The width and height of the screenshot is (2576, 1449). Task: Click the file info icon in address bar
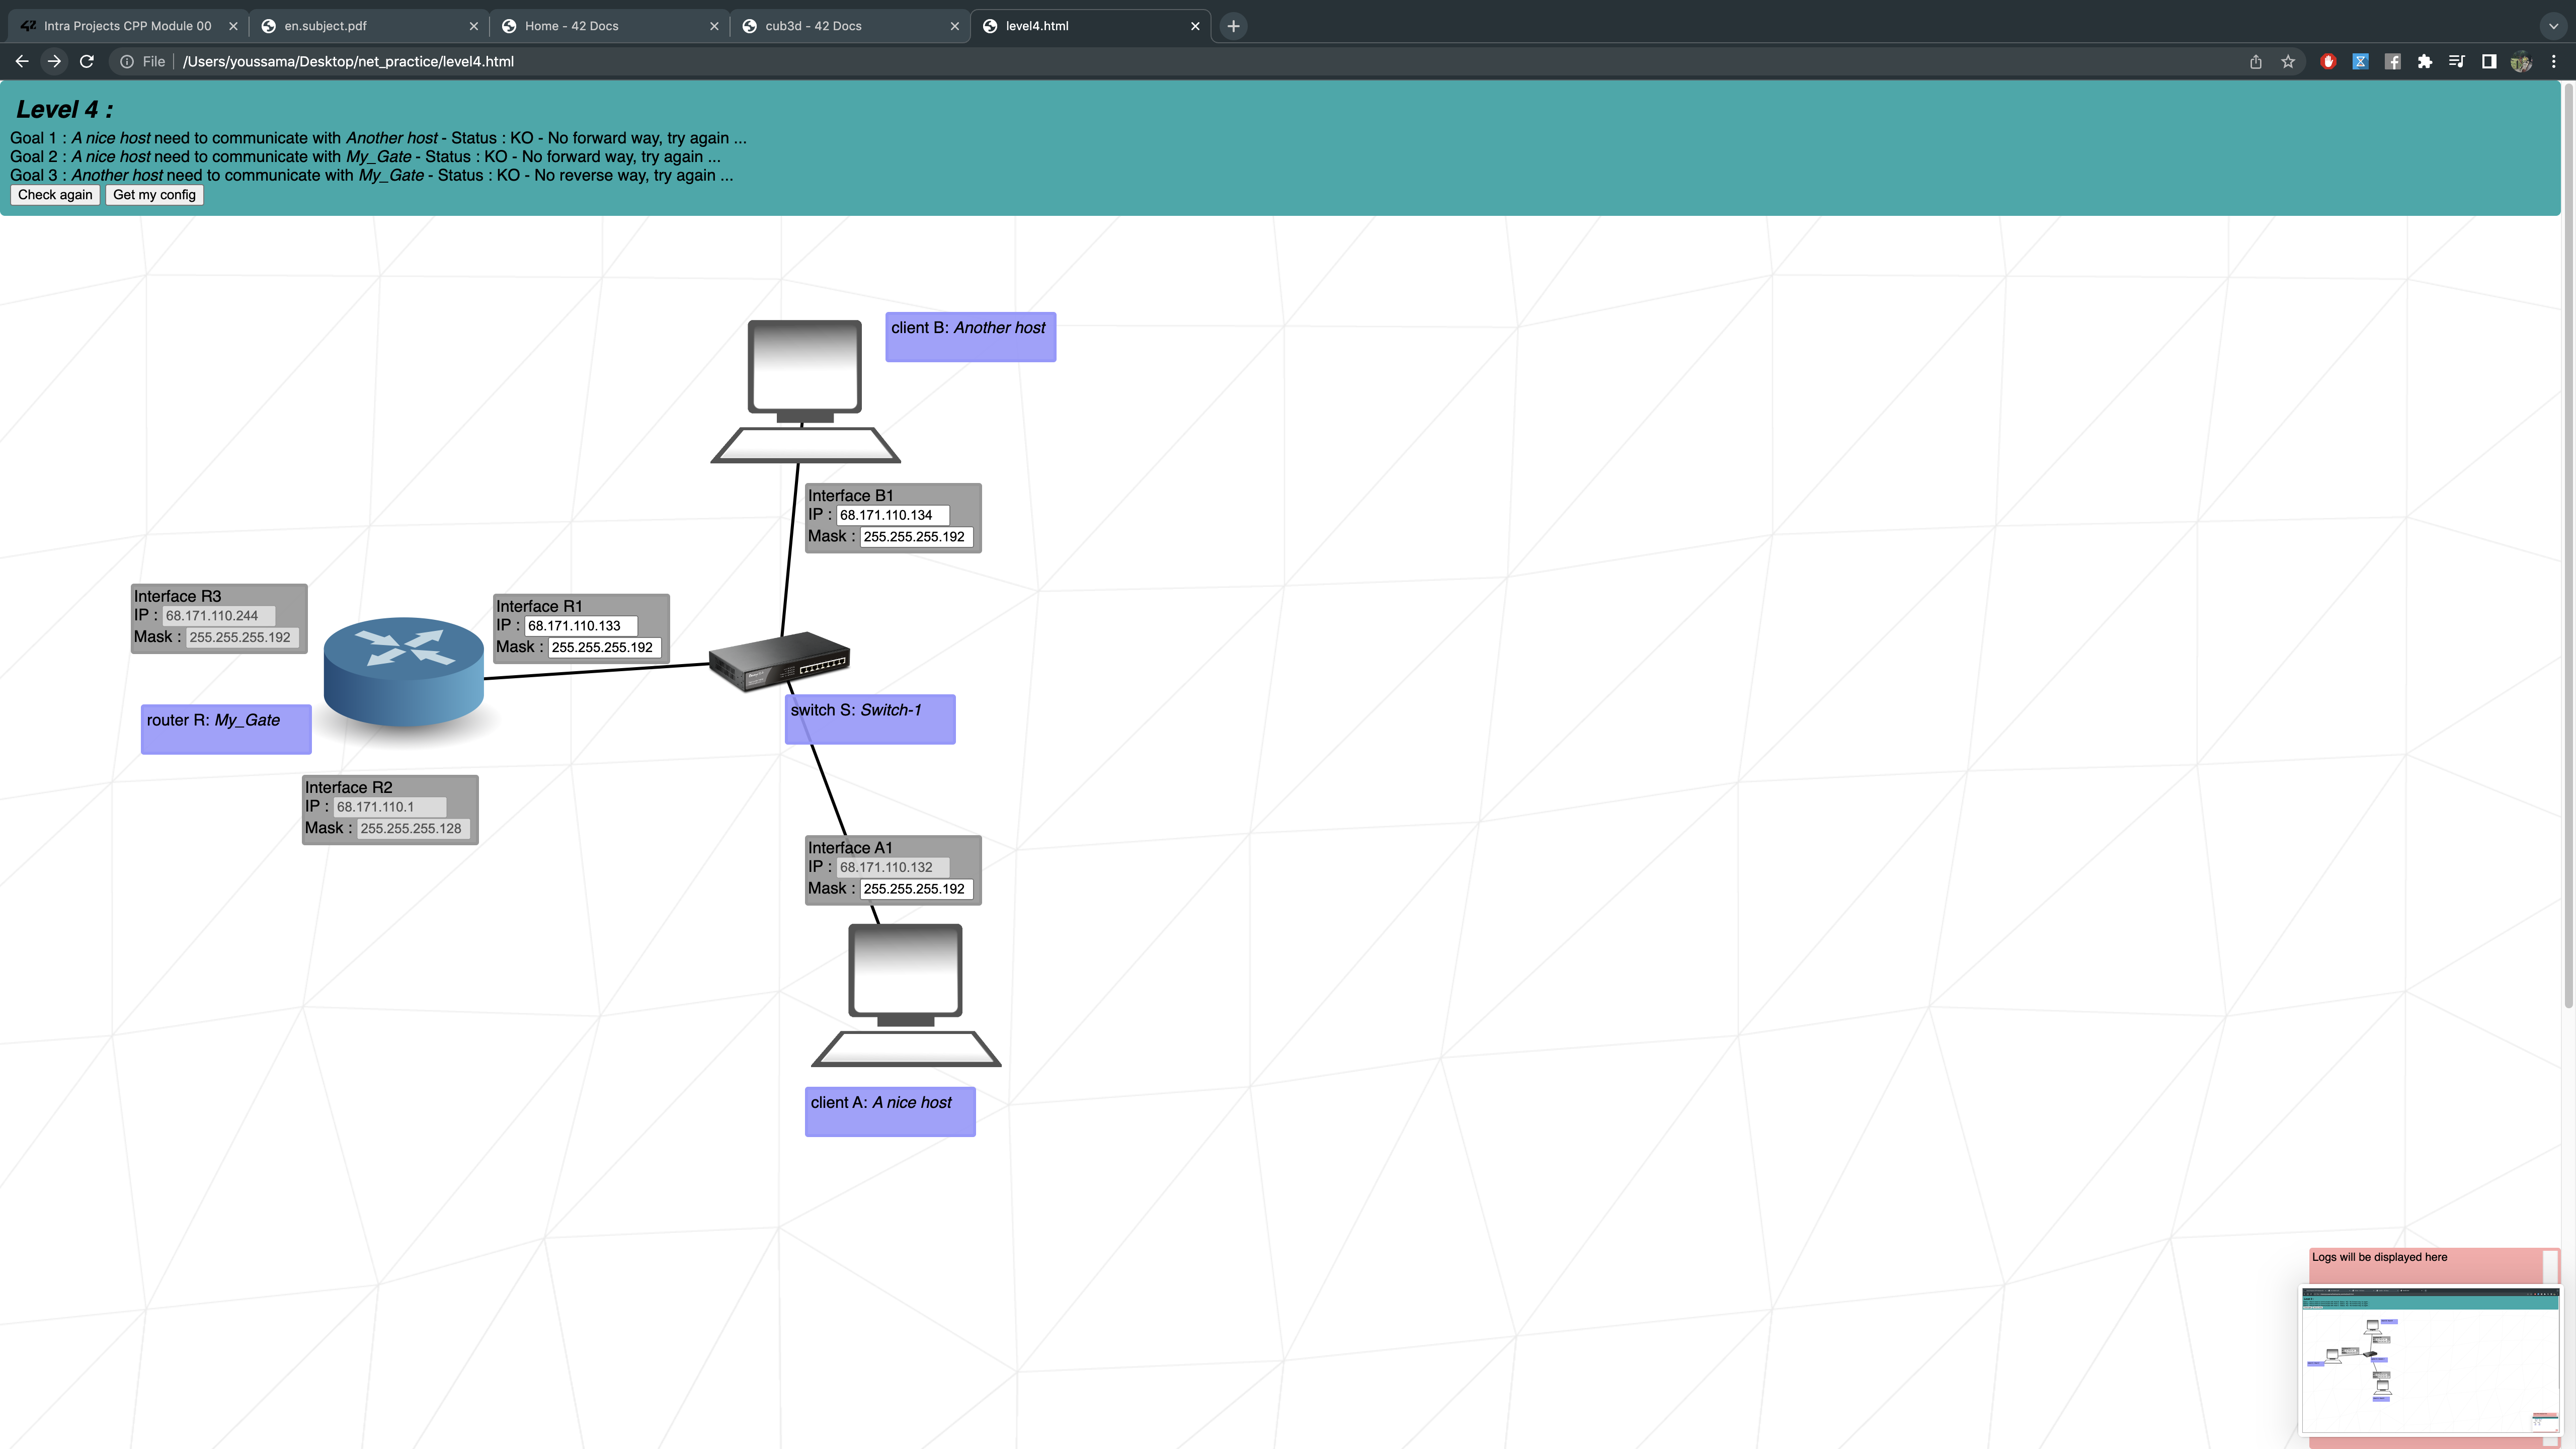[x=127, y=62]
